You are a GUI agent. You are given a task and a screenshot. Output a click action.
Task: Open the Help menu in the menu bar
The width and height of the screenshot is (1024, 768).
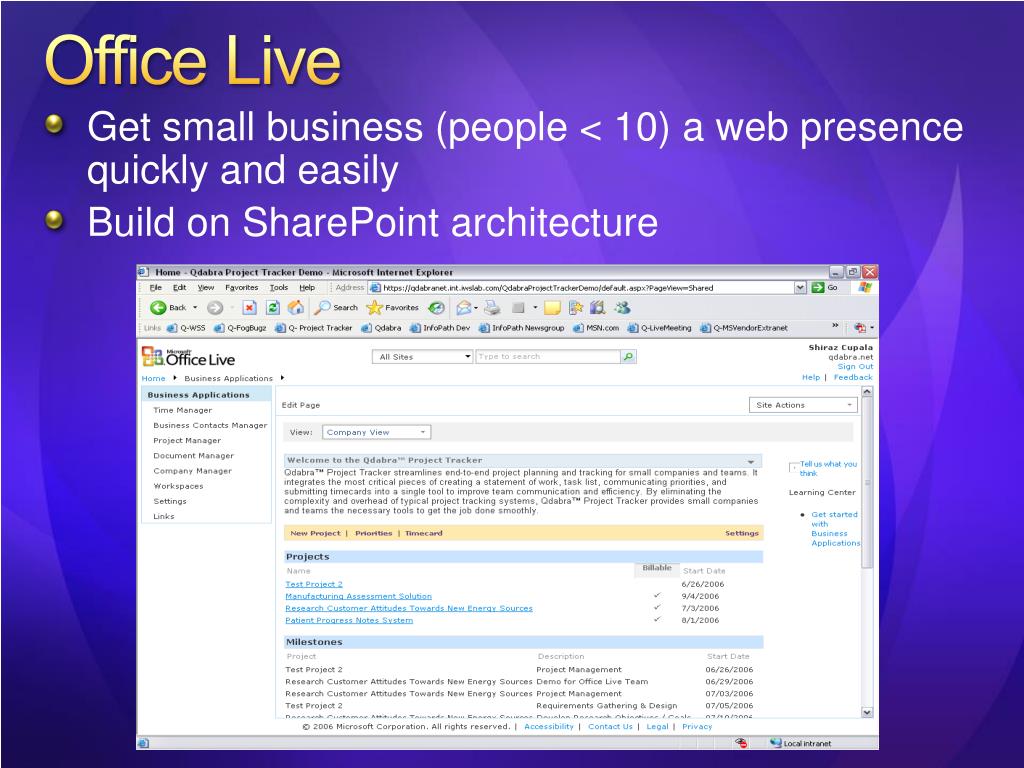point(307,287)
